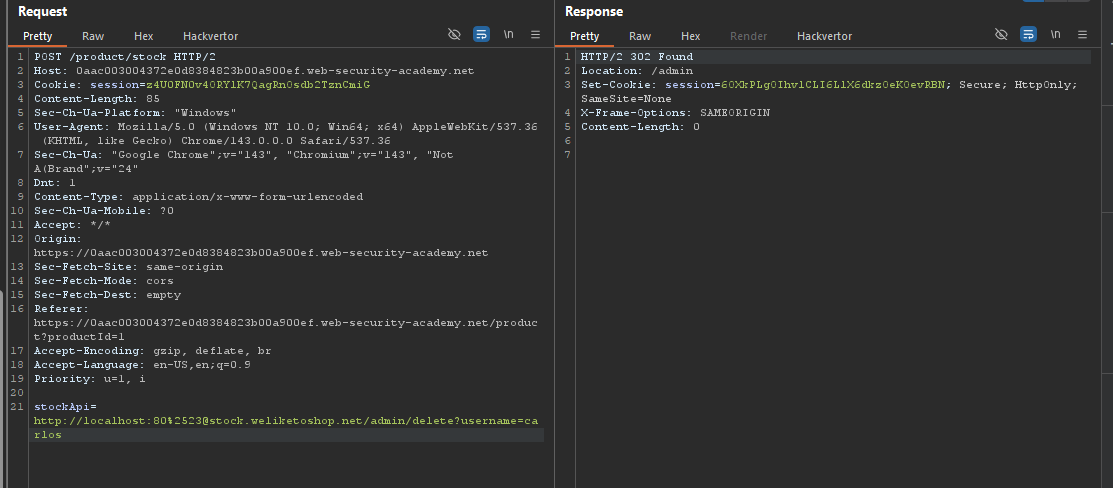Toggle line wrap in Request panel
This screenshot has width=1113, height=488.
481,34
